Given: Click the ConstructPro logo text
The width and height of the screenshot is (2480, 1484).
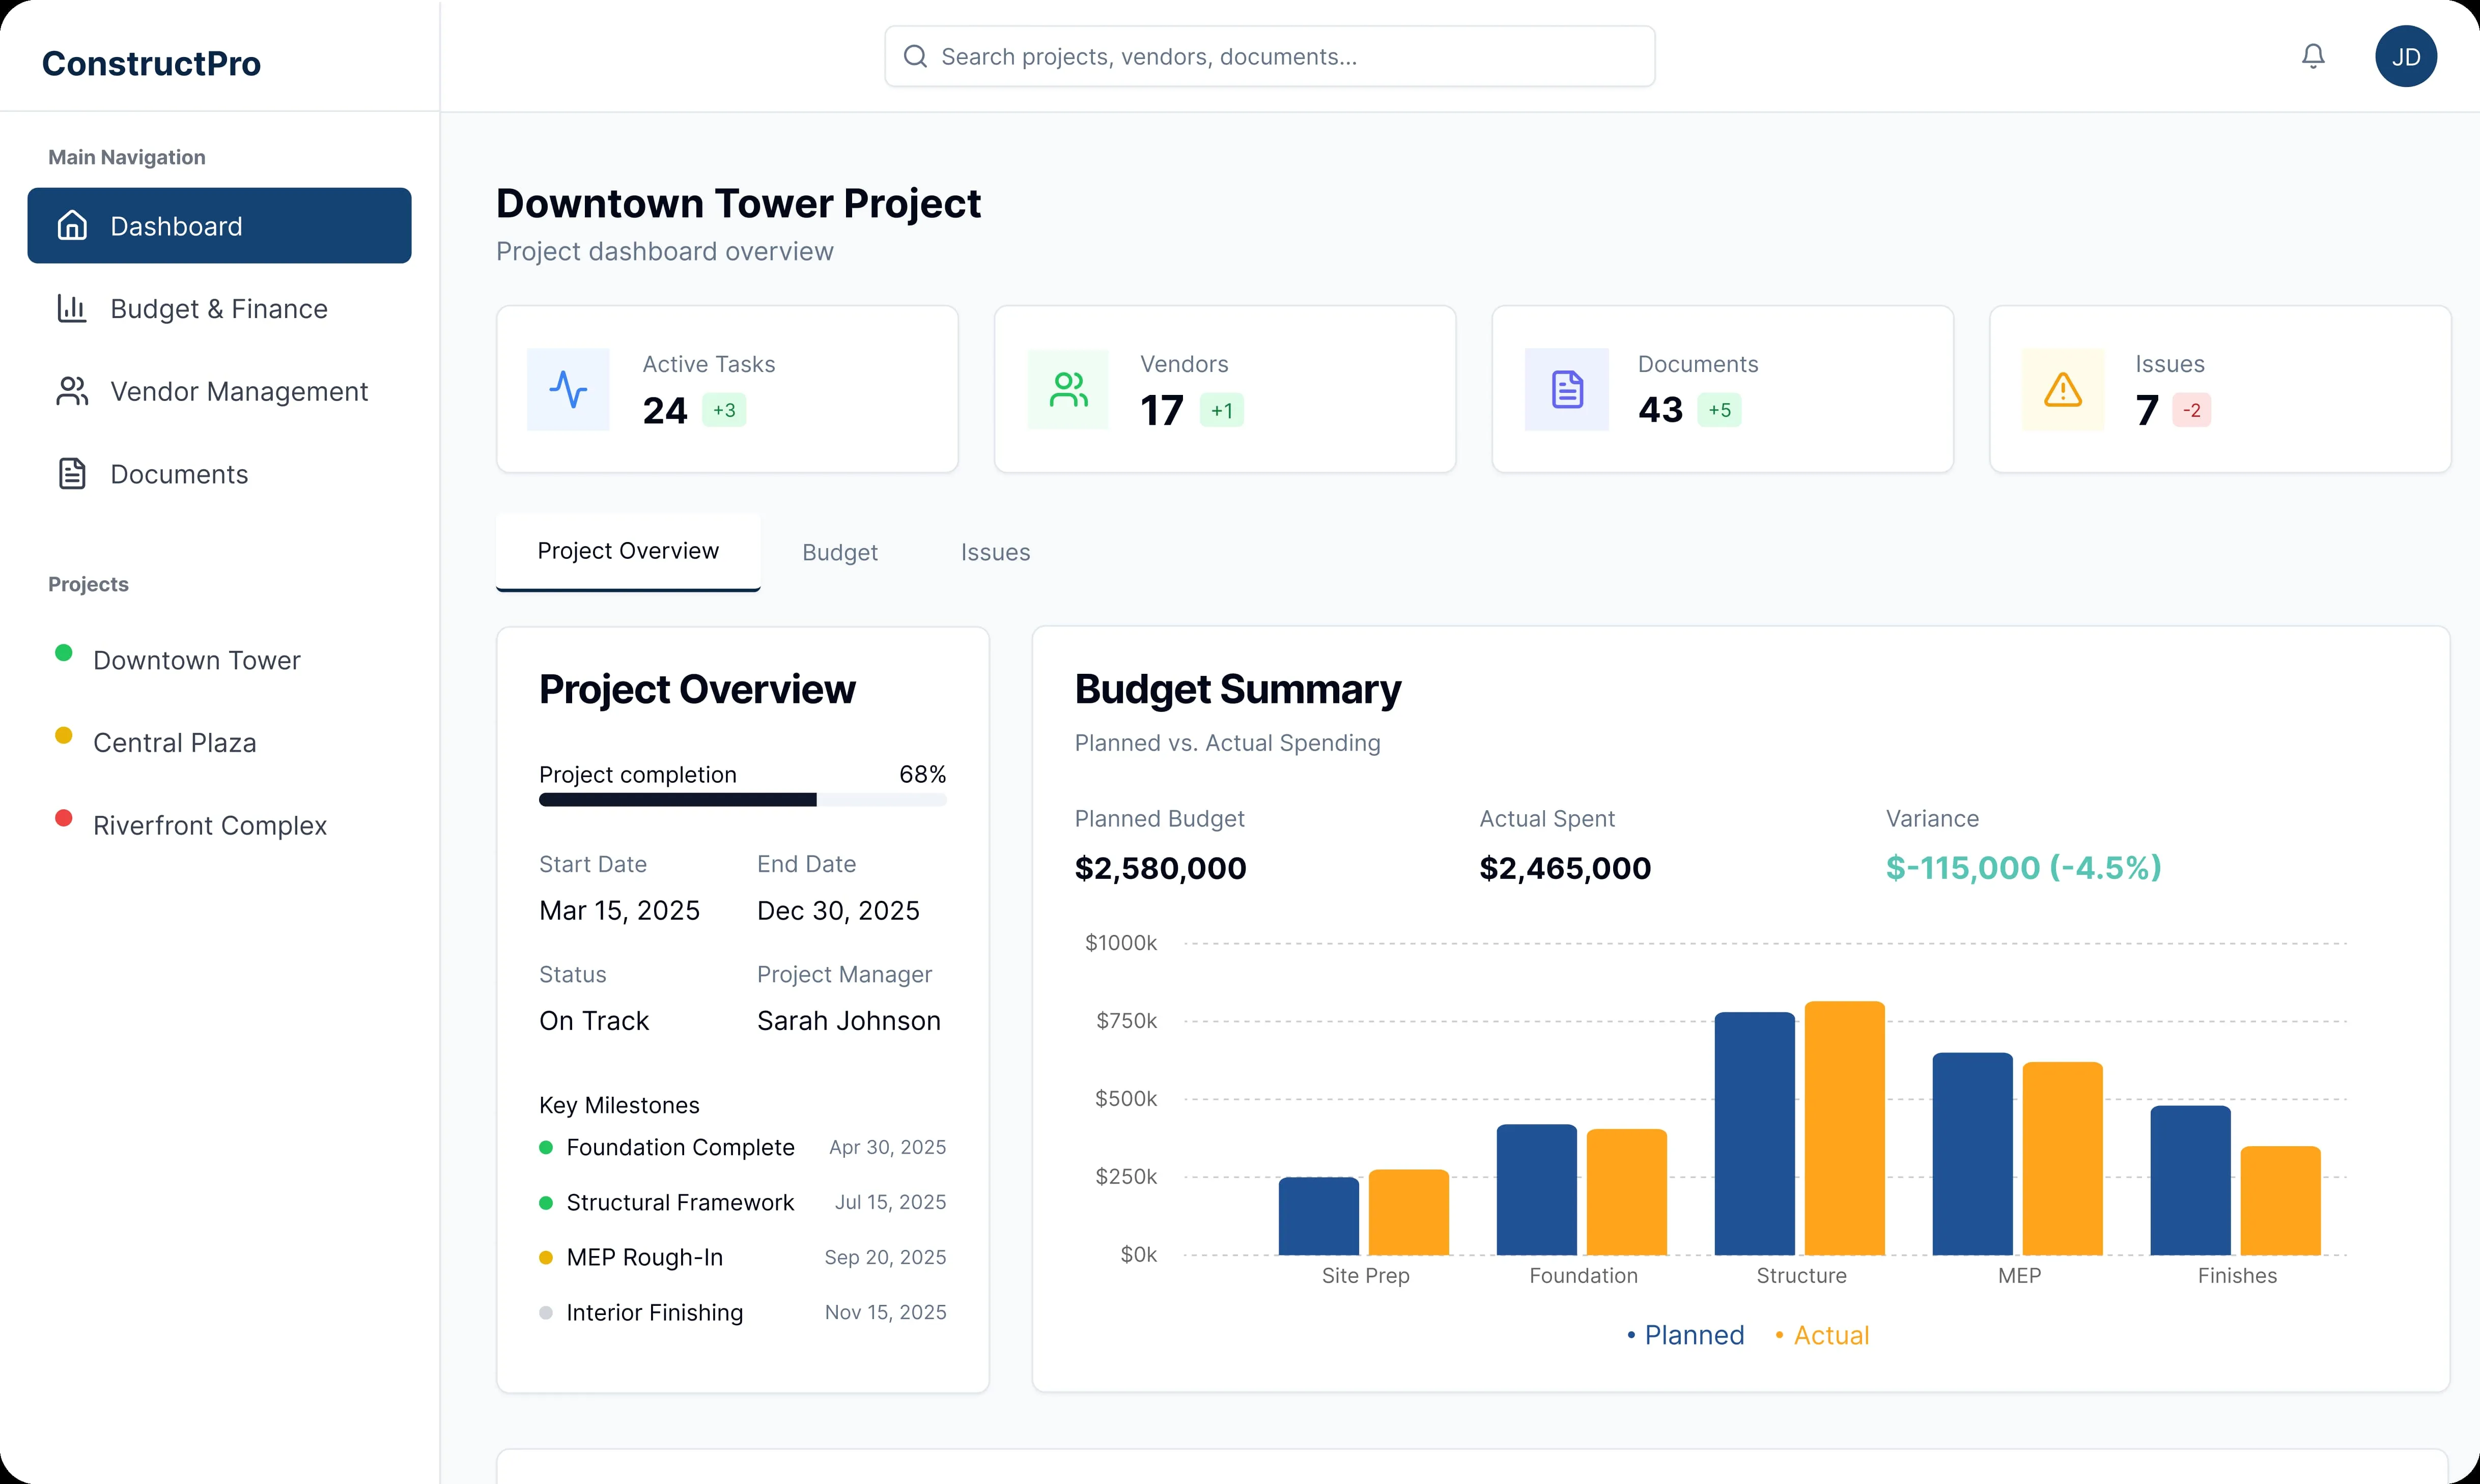Looking at the screenshot, I should tap(151, 63).
